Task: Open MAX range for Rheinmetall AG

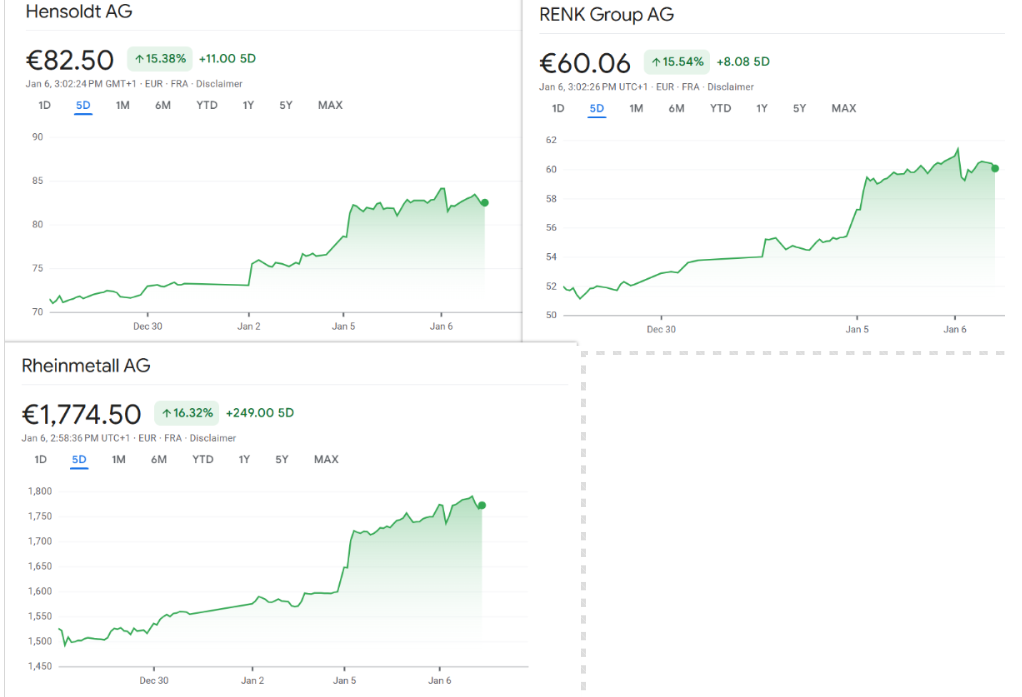Action: tap(326, 459)
